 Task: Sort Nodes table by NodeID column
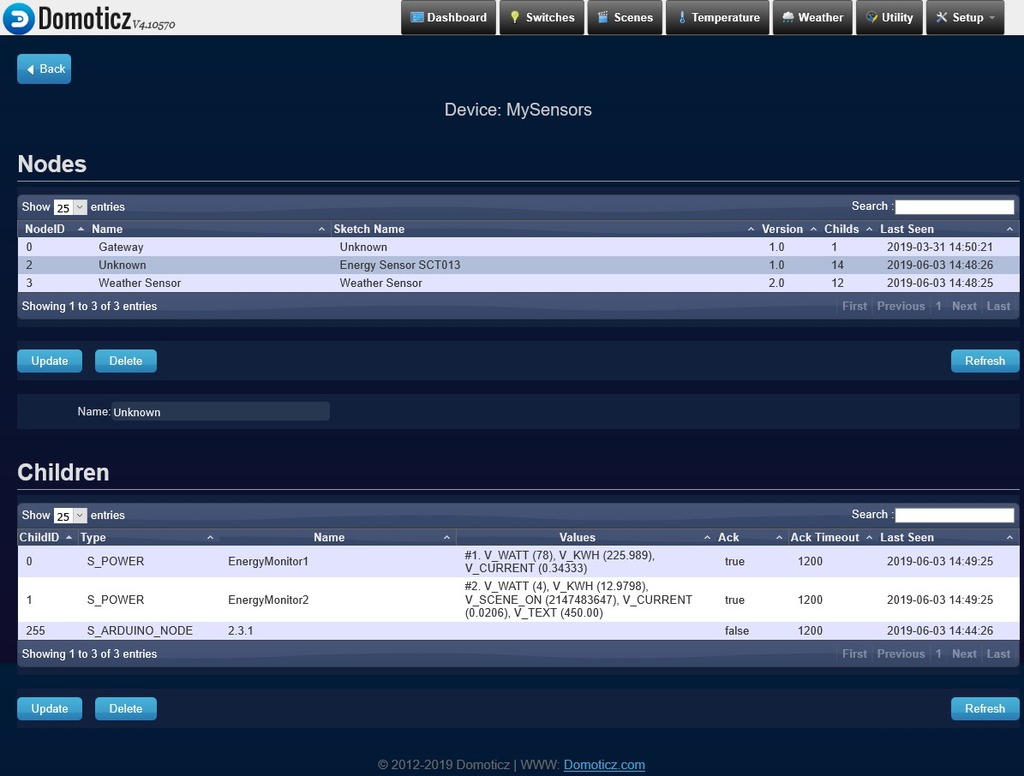click(54, 229)
